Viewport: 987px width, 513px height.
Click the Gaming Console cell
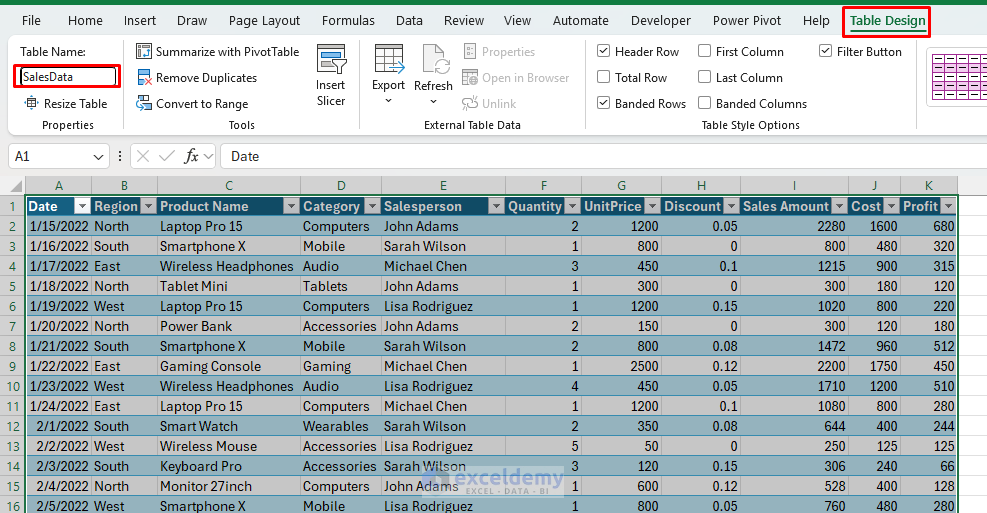[x=228, y=366]
